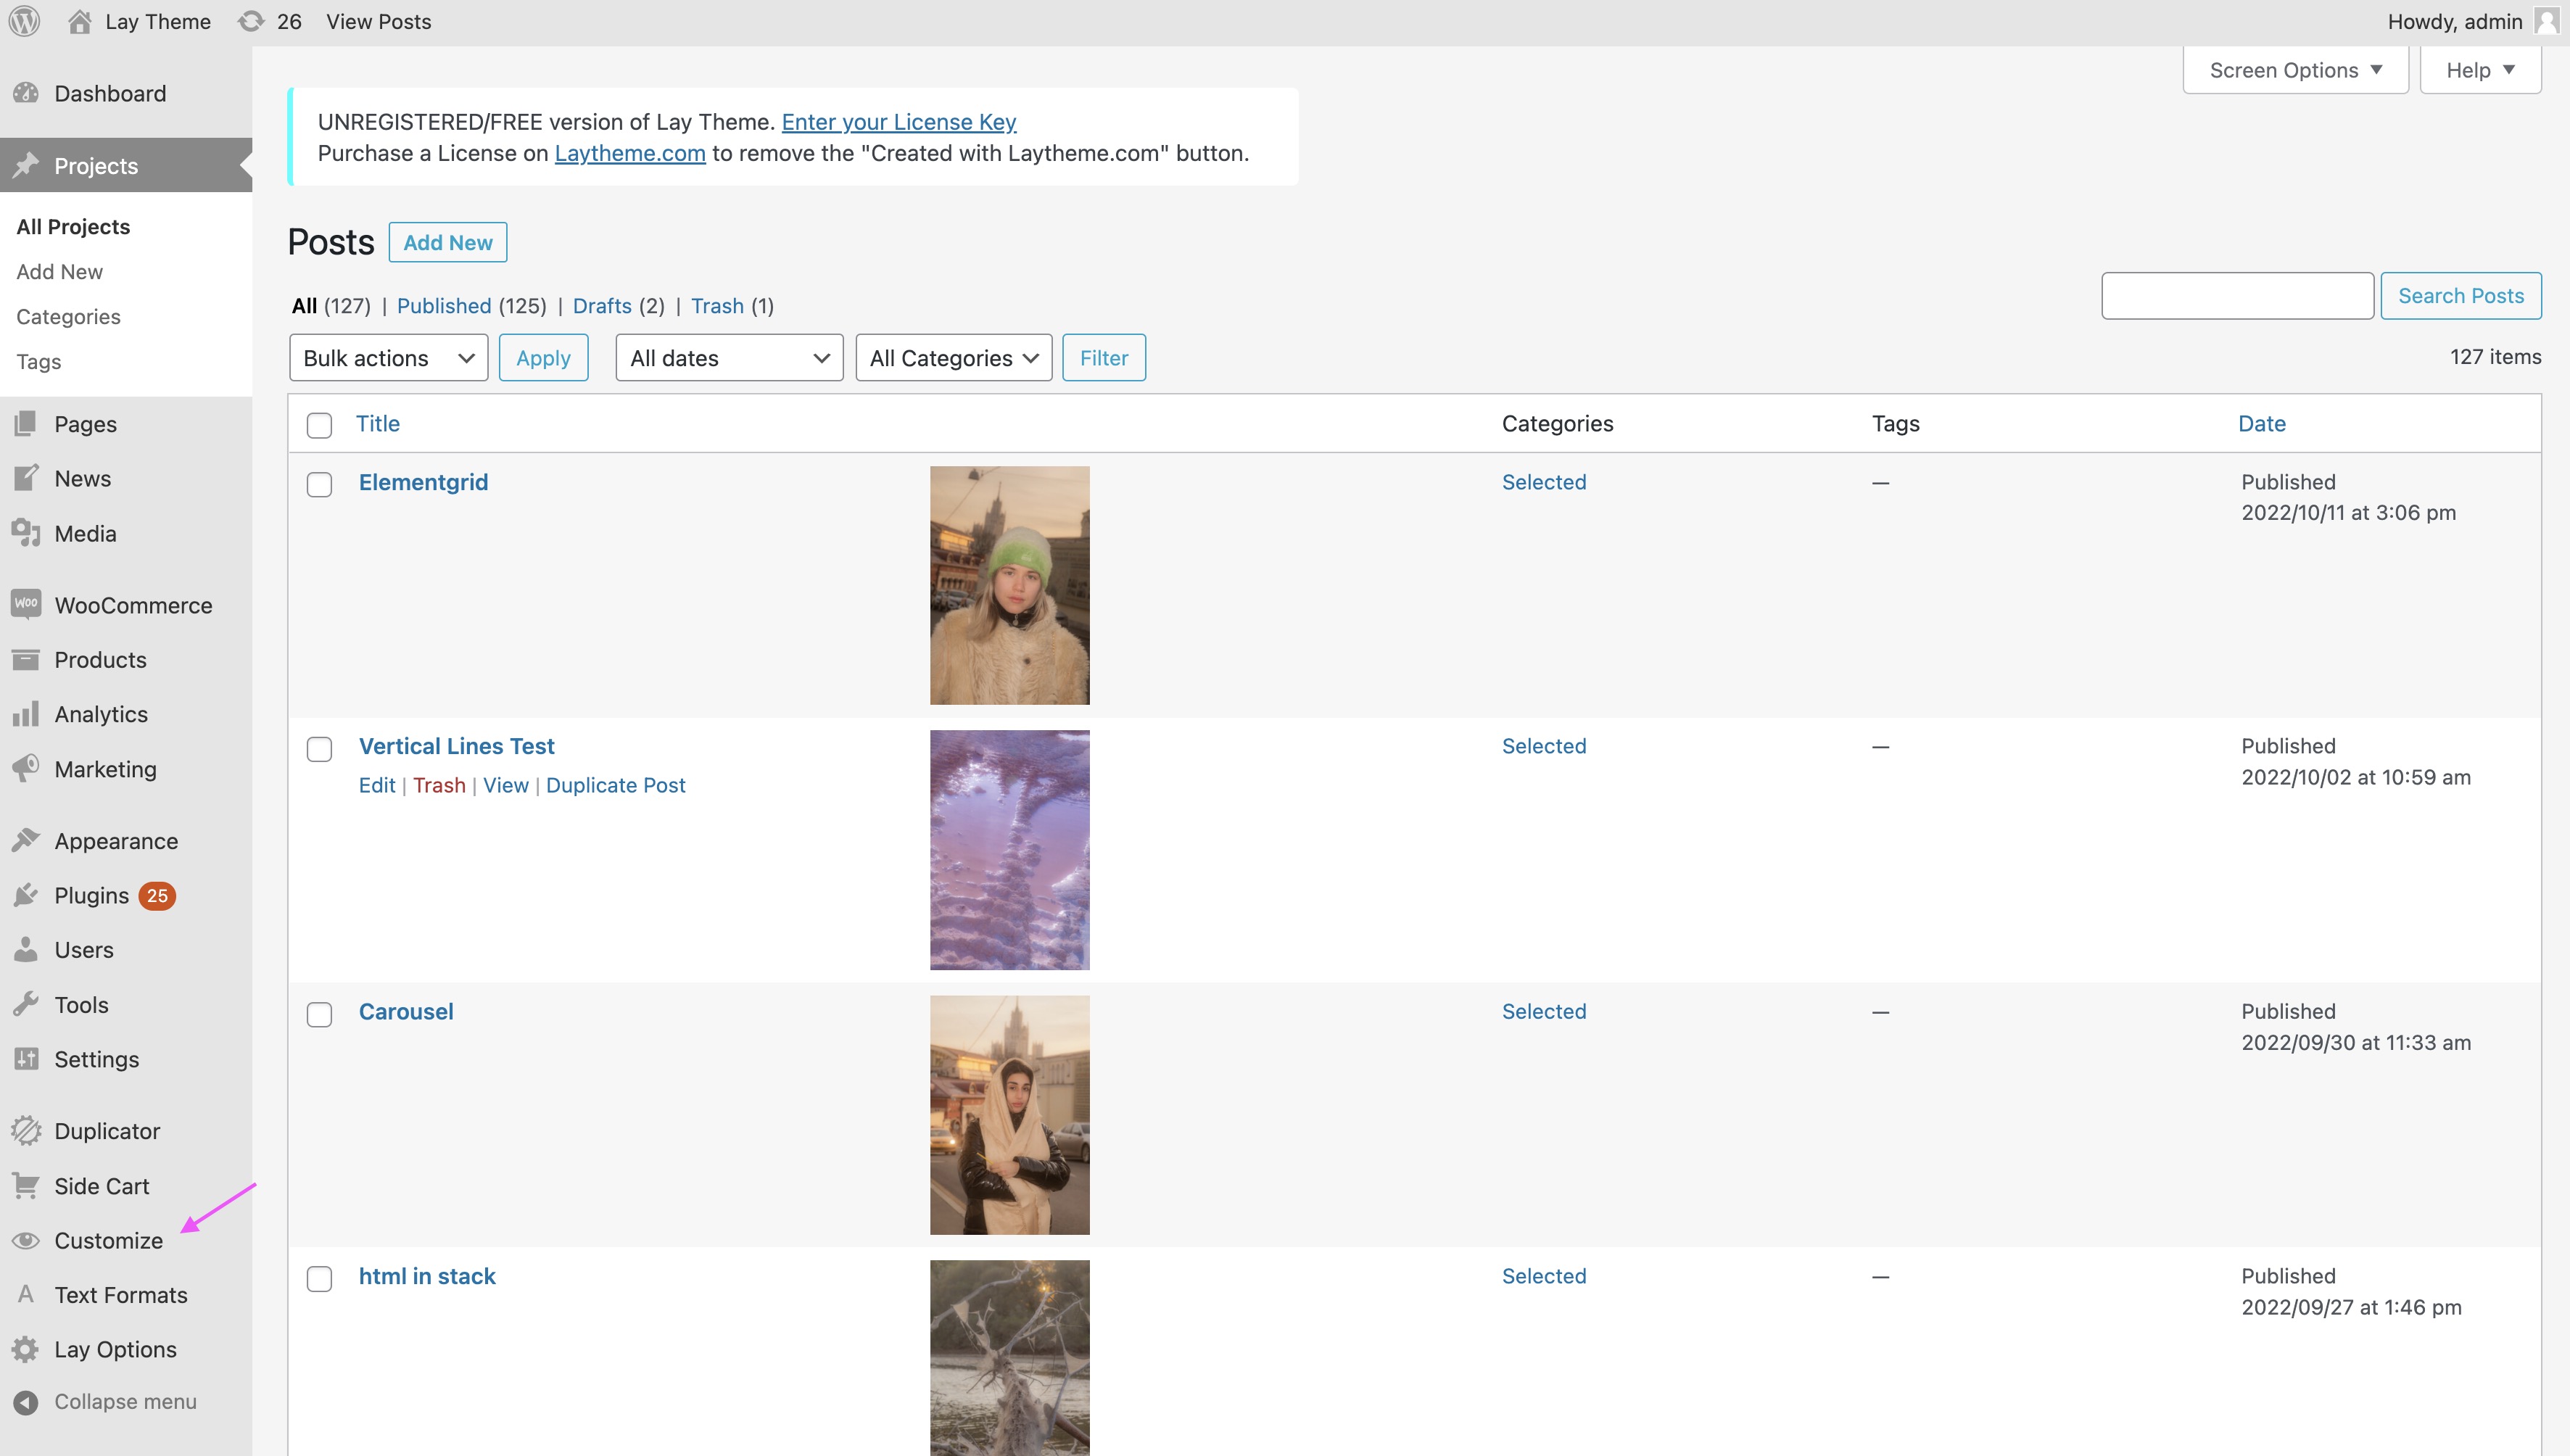Click Selected category in Carousel row
This screenshot has width=2570, height=1456.
(1543, 1011)
